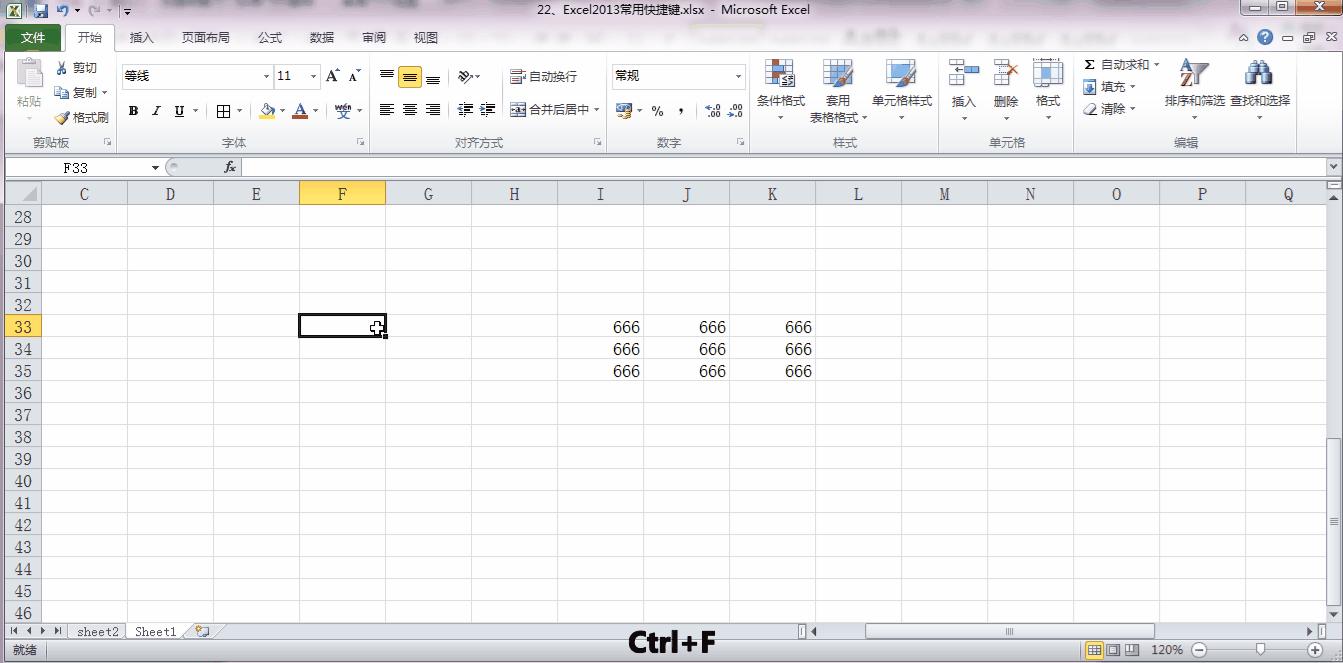Screen dimensions: 1343x663
Task: Open the File (文件) tab
Action: coord(33,38)
